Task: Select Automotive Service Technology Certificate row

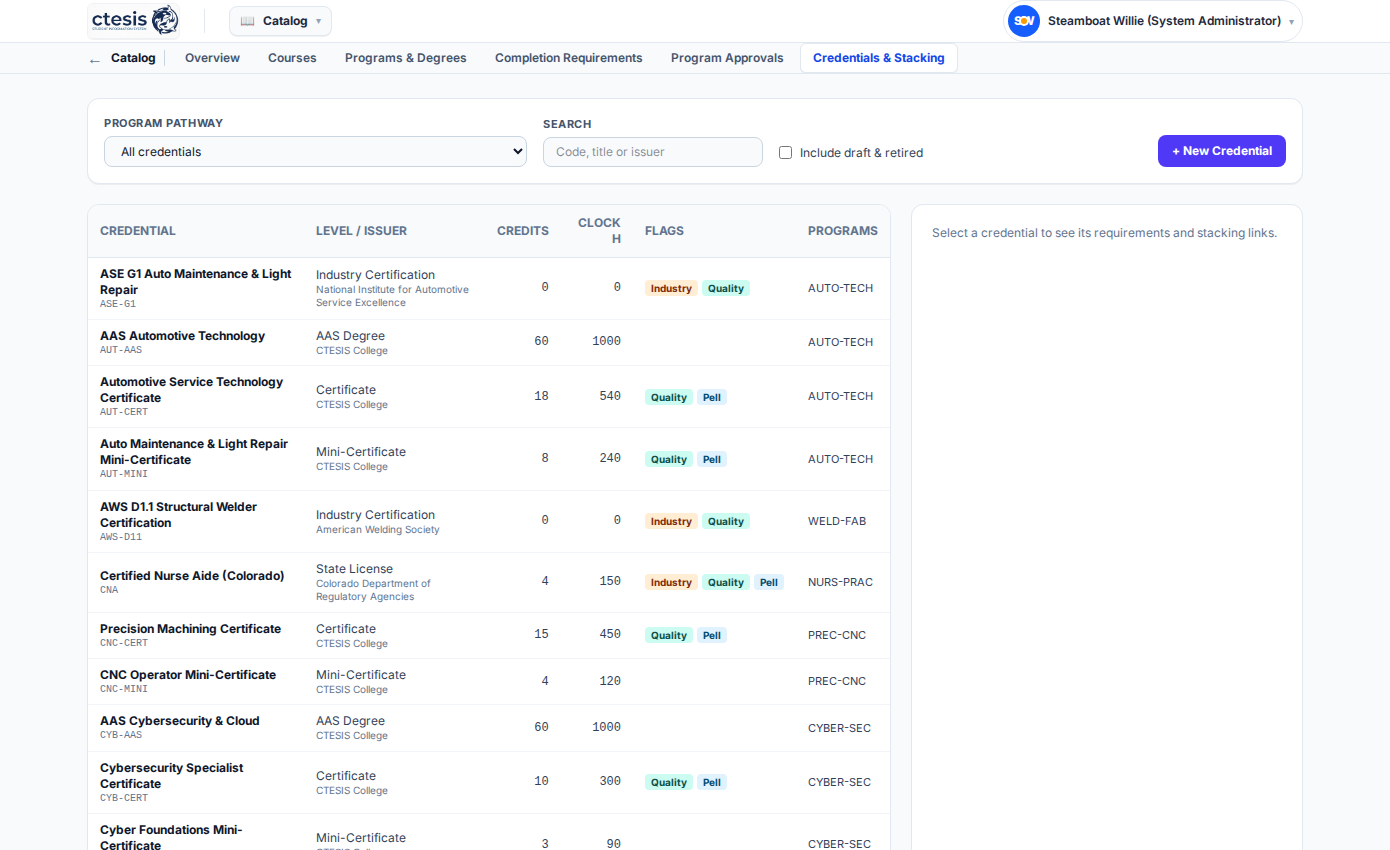Action: pyautogui.click(x=489, y=397)
